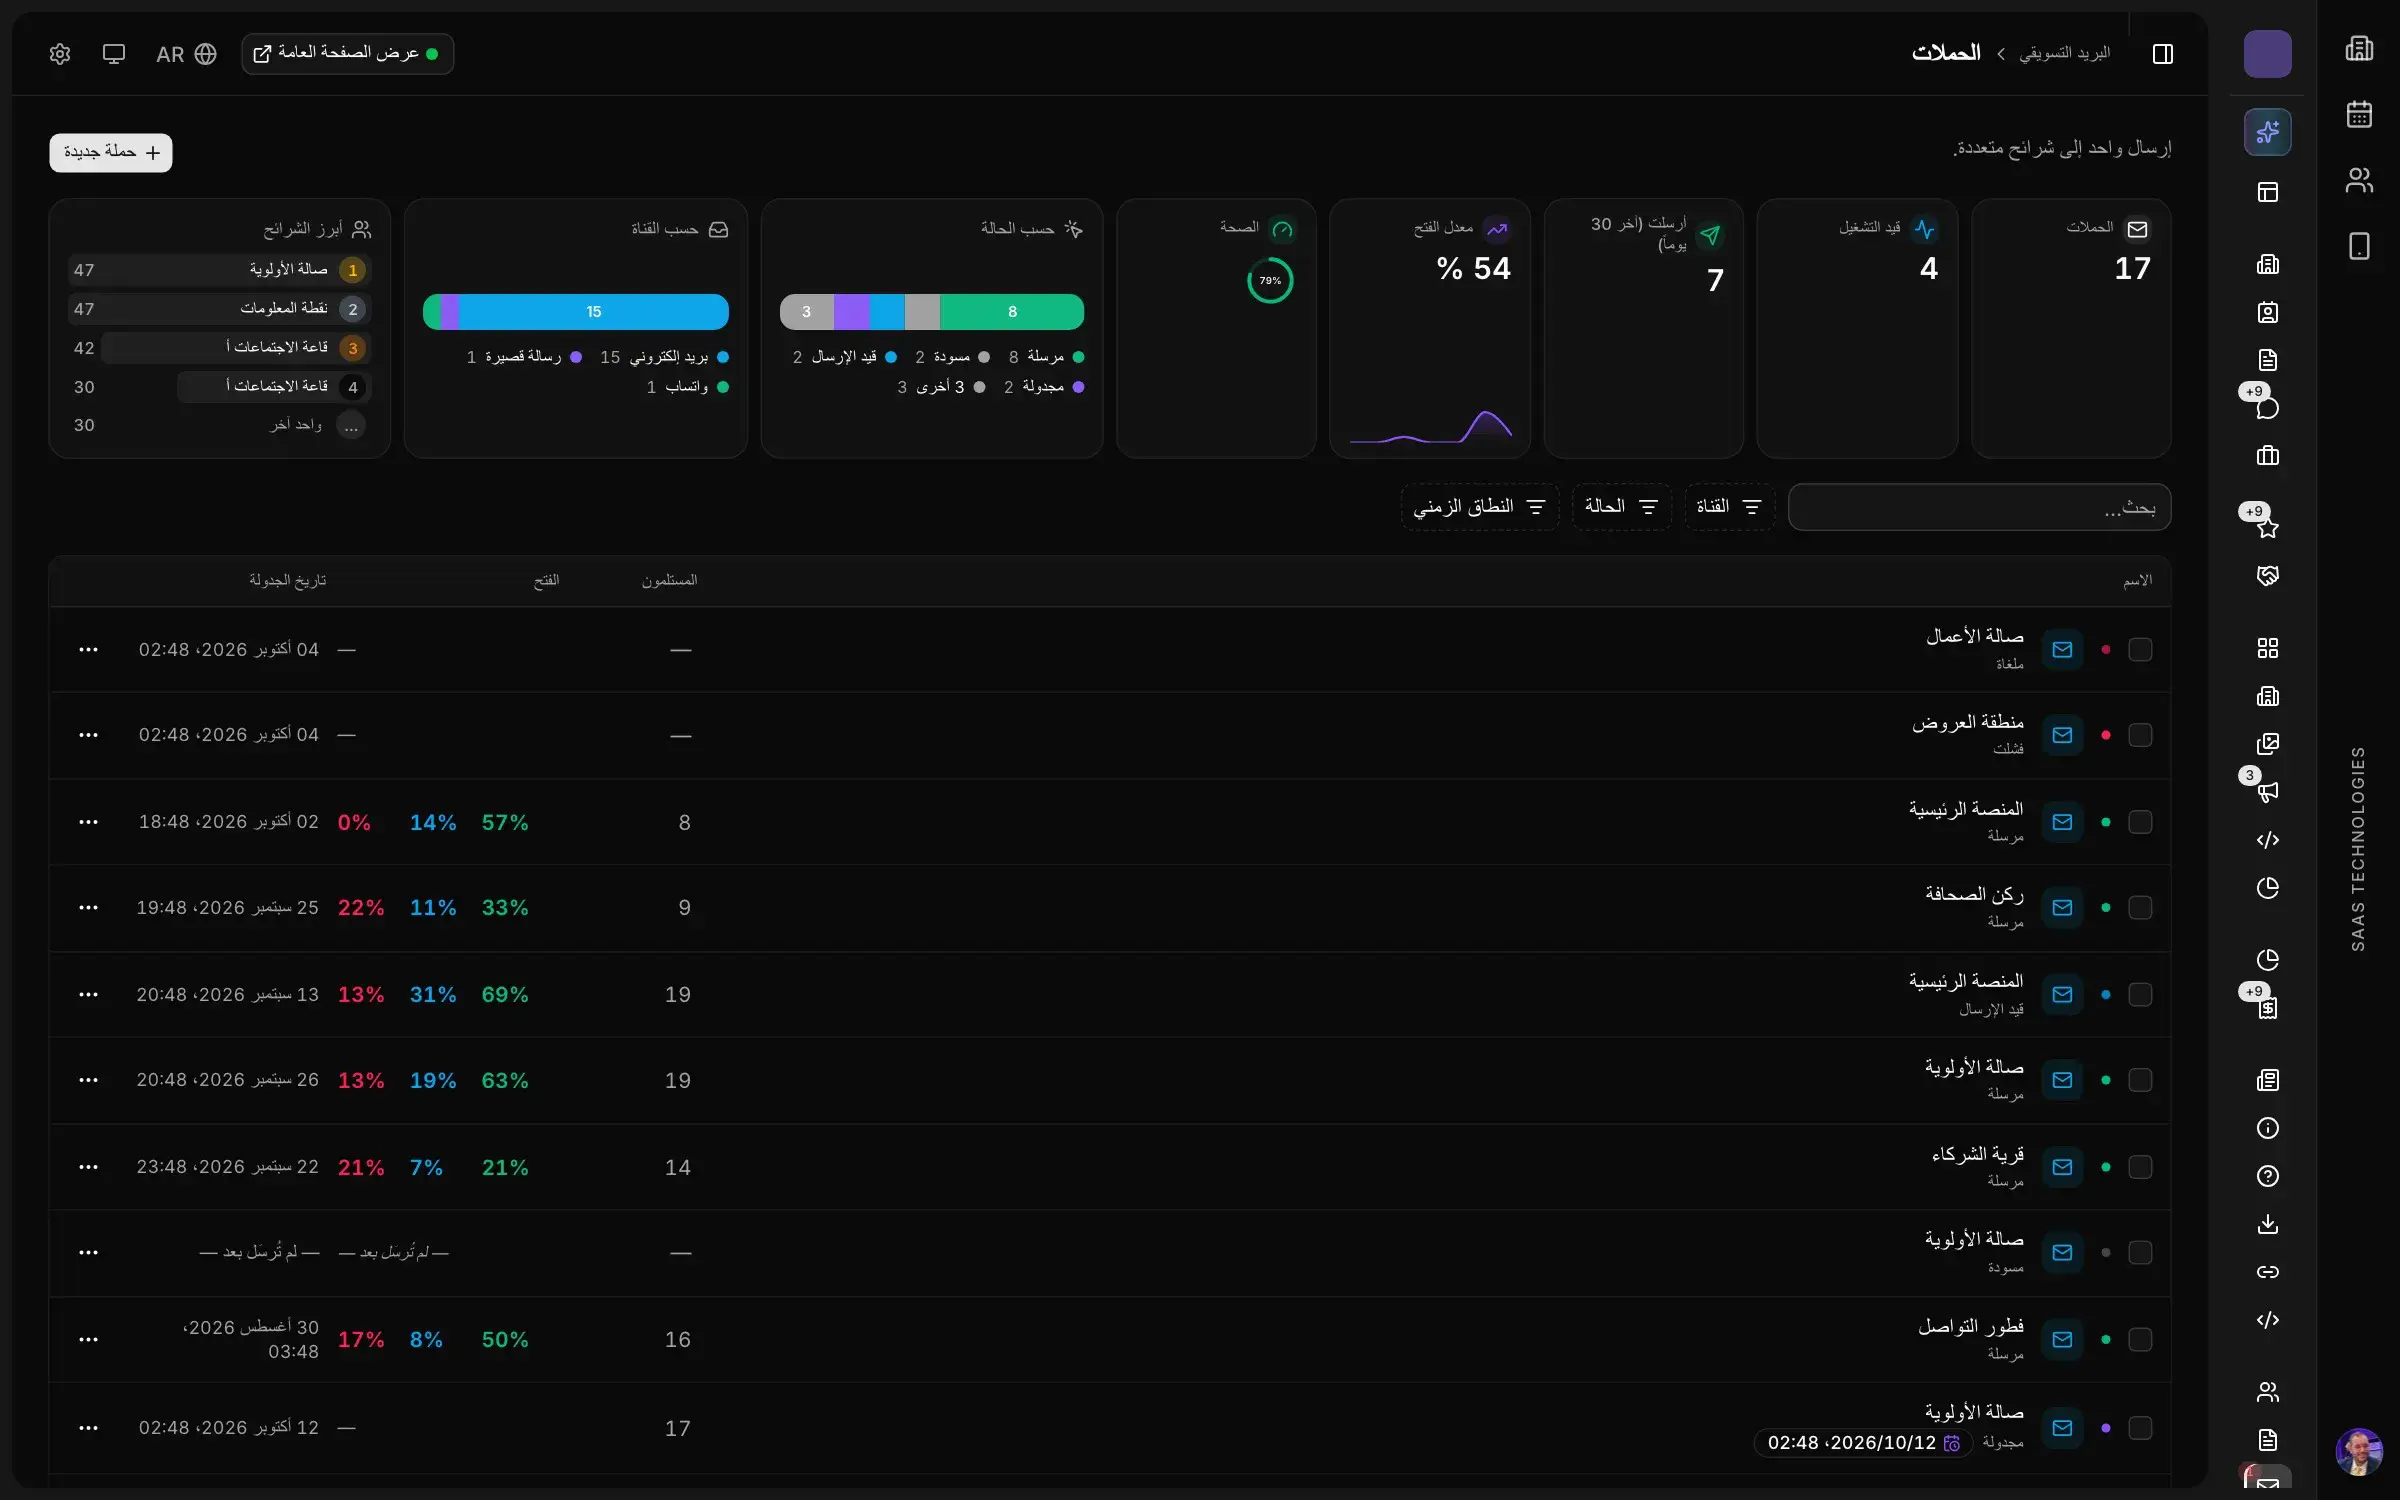Toggle the sidebar panel icon beside breadcrumb
Screen dimensions: 2400x1500
[x=2162, y=54]
